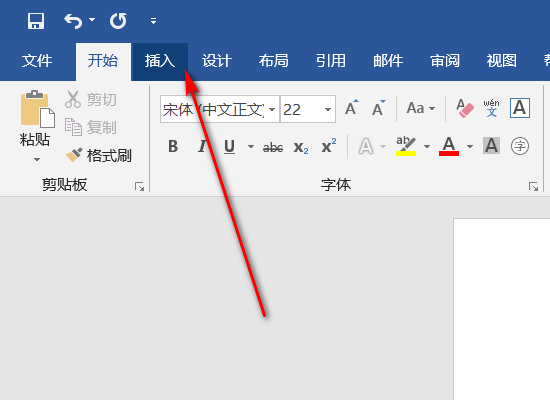Click the Undo arrow icon
Image resolution: width=550 pixels, height=400 pixels.
click(73, 21)
